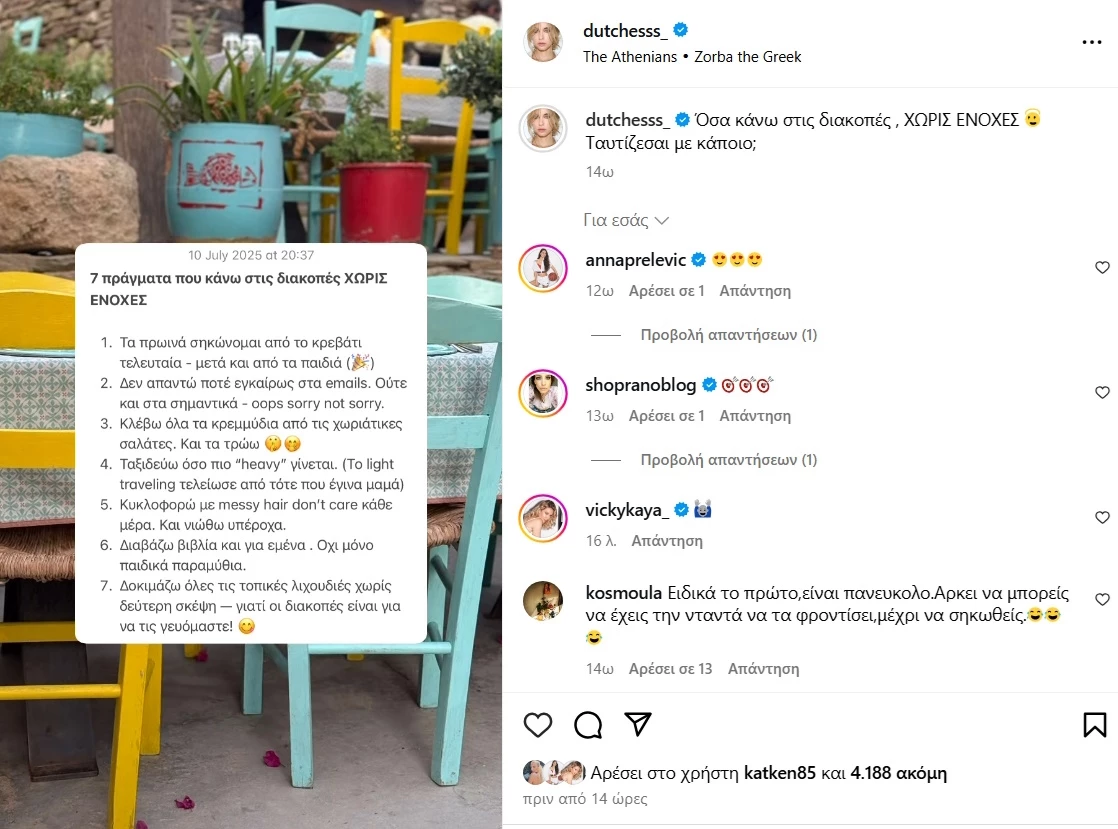Image resolution: width=1118 pixels, height=829 pixels.
Task: Open the Zorba the Greek audio link
Action: pyautogui.click(x=747, y=57)
